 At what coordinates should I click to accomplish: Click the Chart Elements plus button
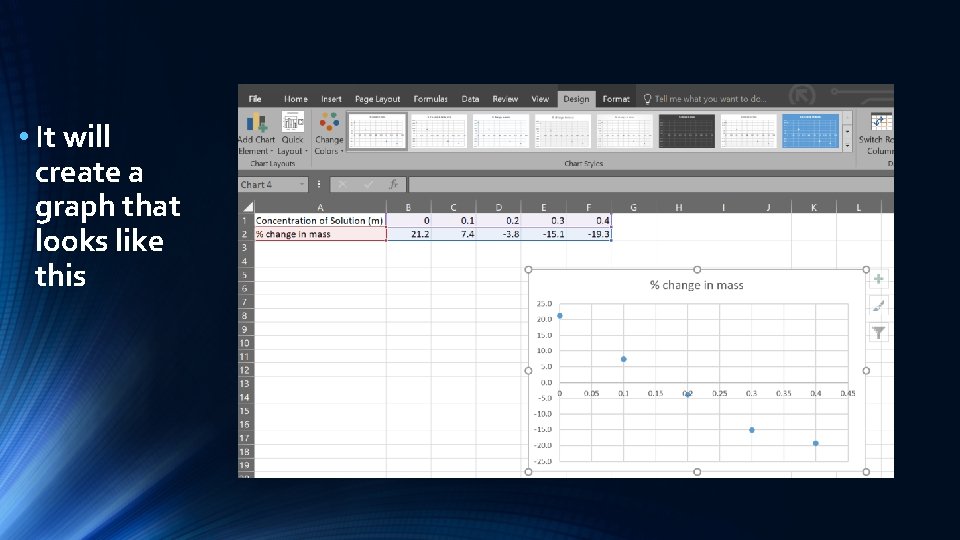click(x=879, y=279)
